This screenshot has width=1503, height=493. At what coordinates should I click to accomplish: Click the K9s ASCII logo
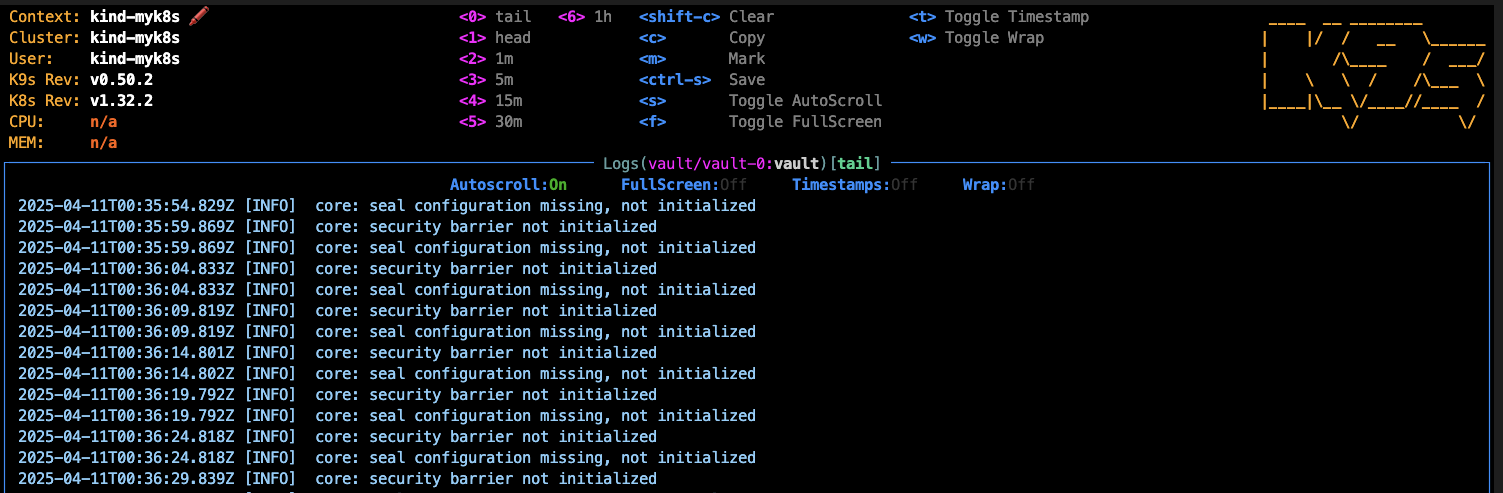click(1374, 74)
